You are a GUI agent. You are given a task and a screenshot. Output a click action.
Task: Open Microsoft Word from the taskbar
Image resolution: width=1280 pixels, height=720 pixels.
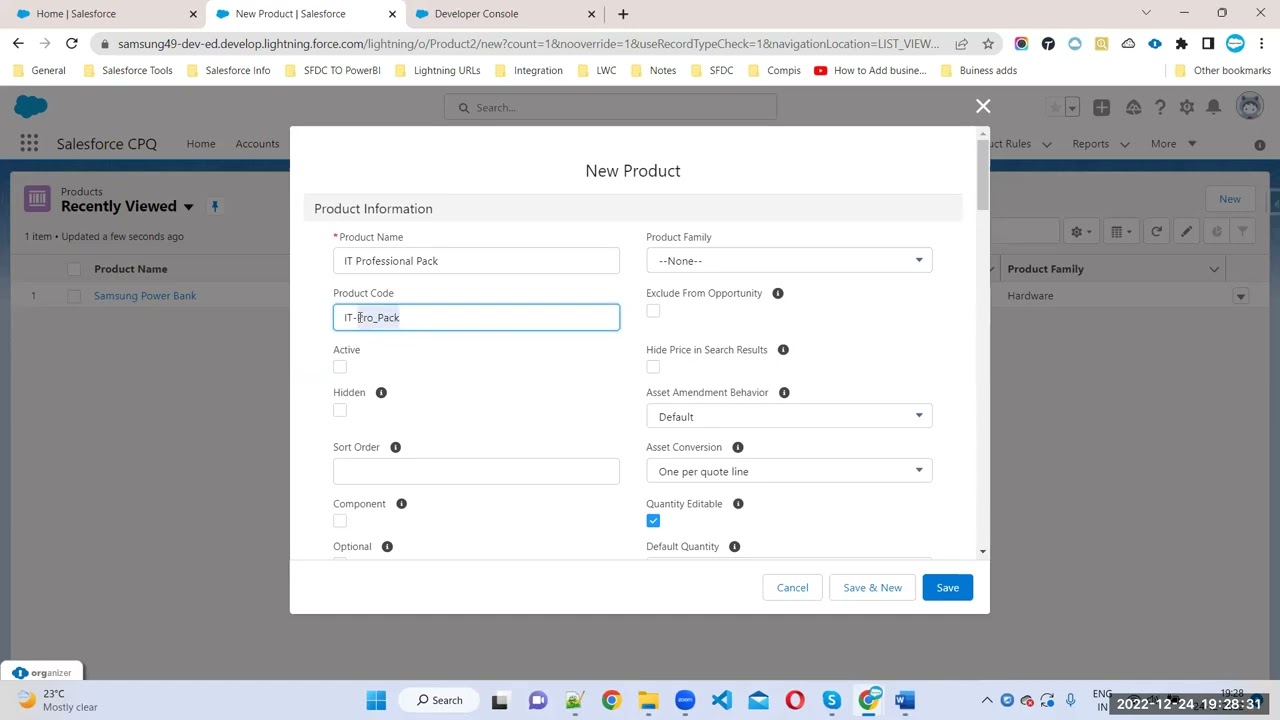coord(905,700)
